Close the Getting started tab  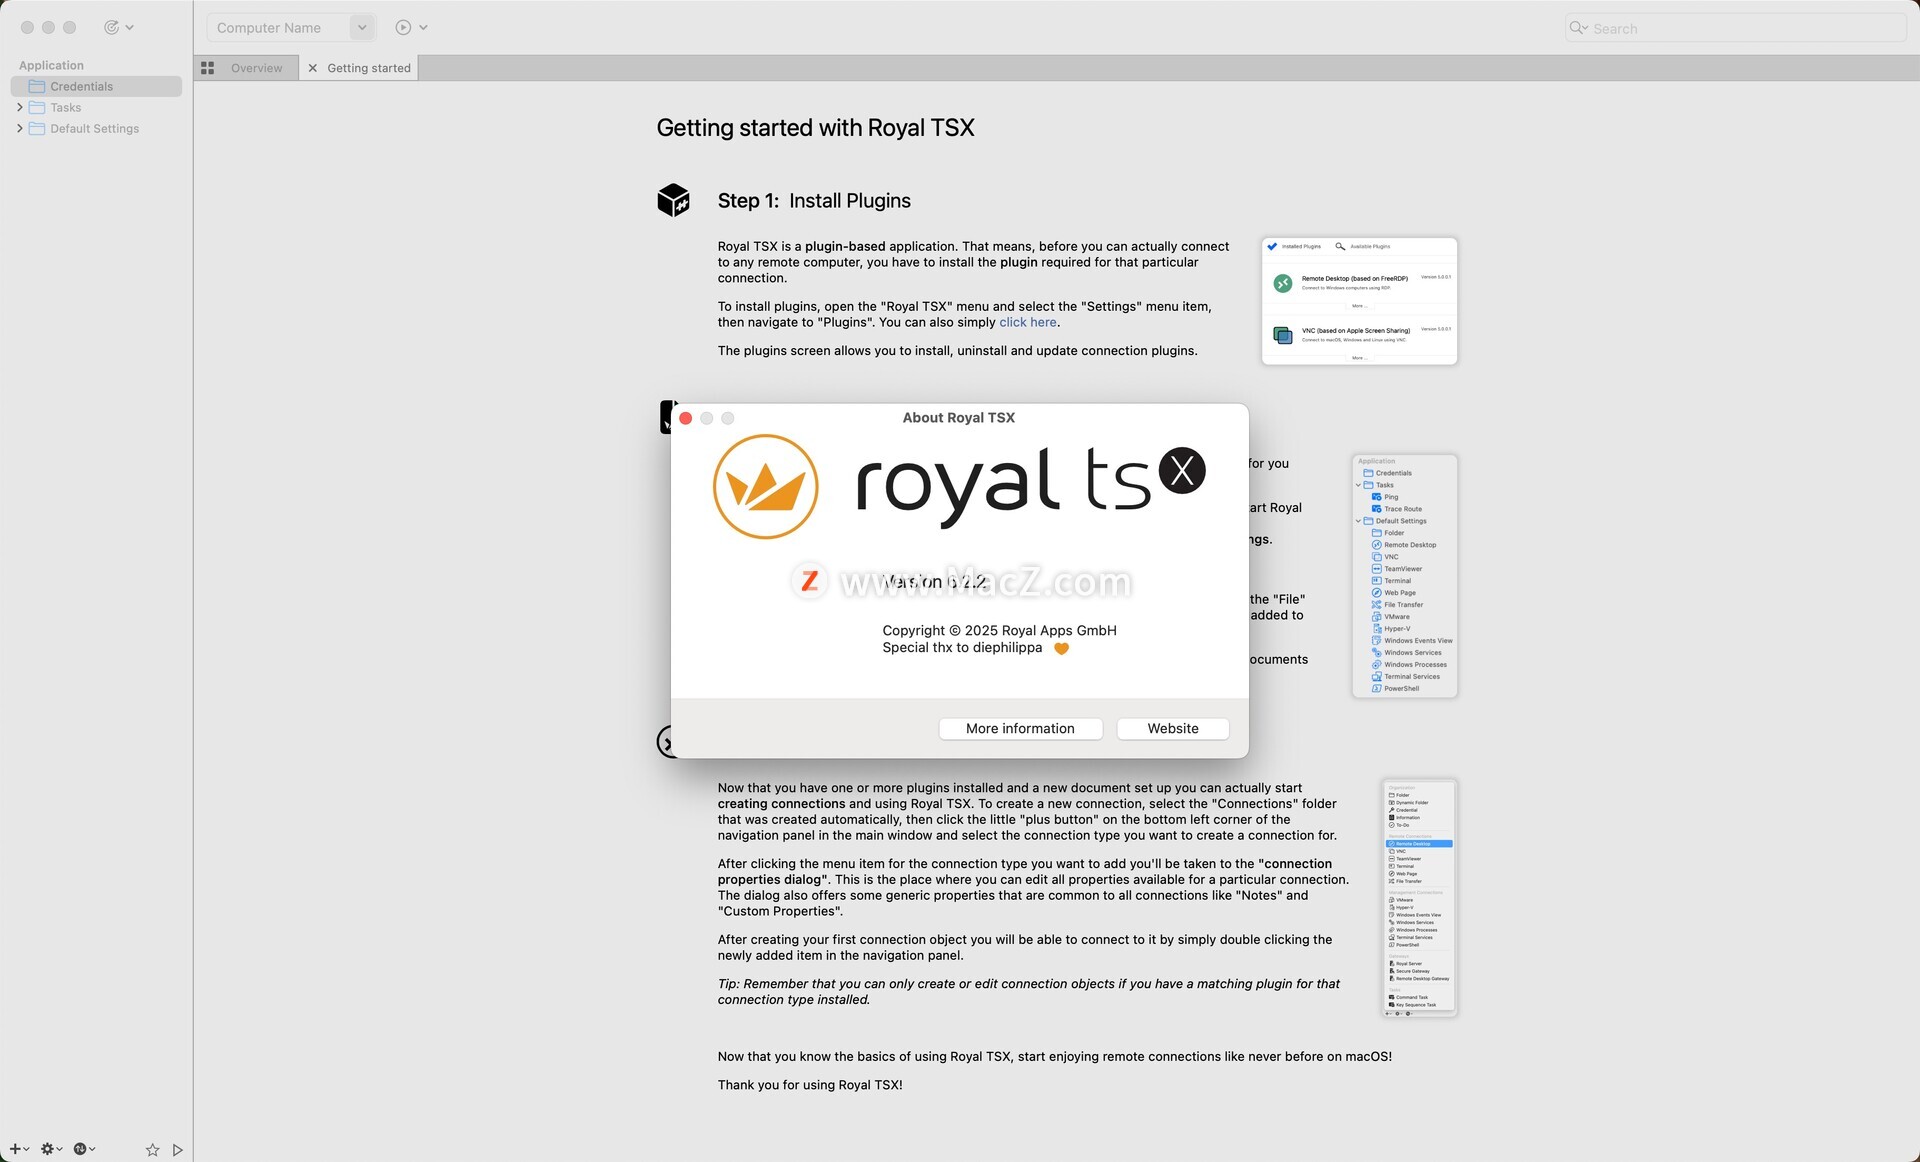(x=312, y=68)
